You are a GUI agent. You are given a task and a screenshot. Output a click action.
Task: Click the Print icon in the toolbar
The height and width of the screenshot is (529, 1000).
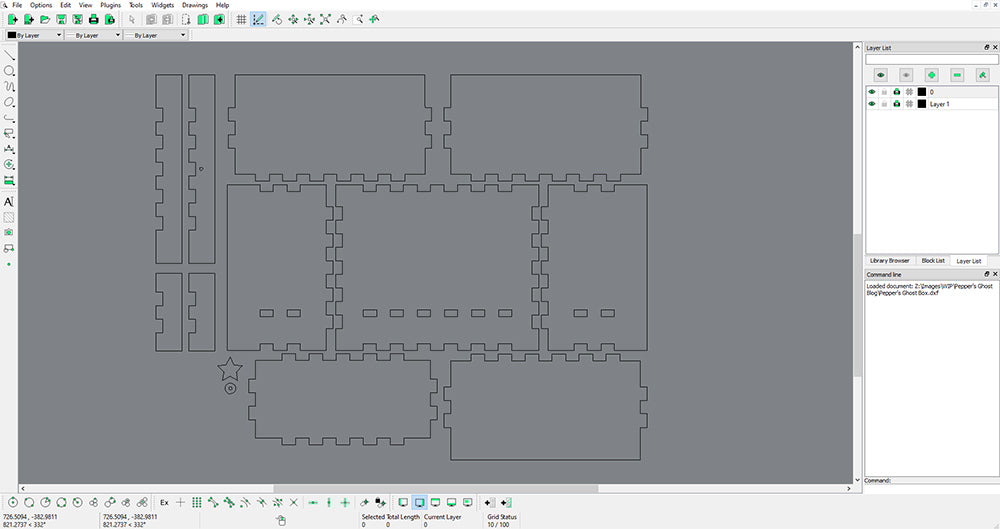pyautogui.click(x=93, y=19)
